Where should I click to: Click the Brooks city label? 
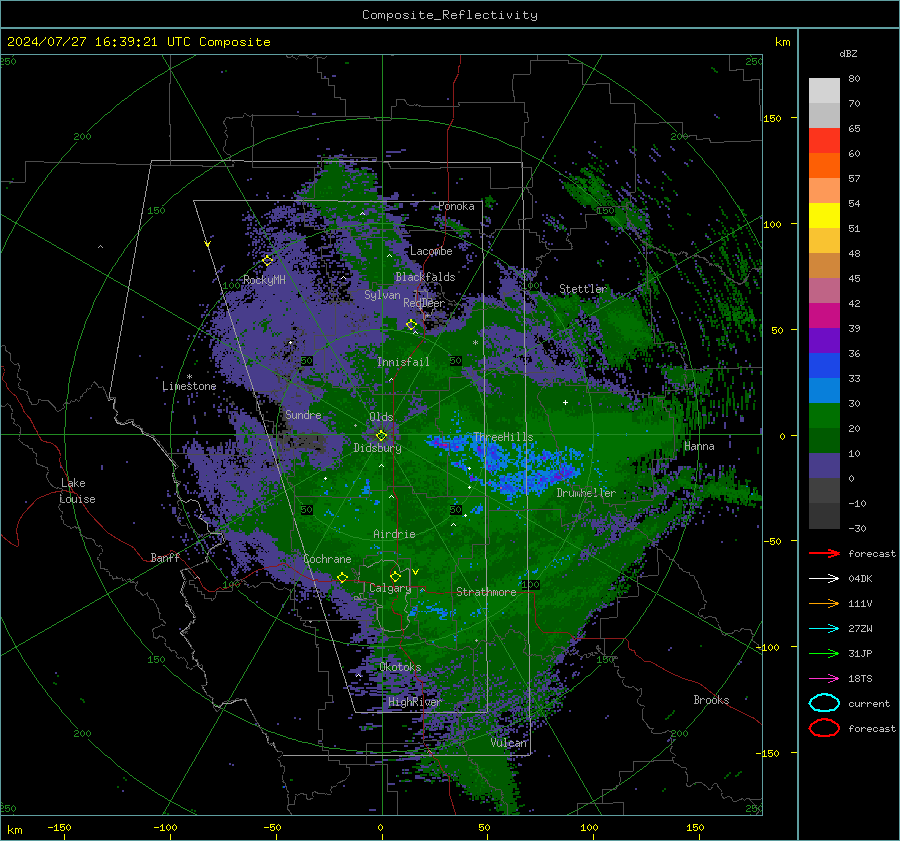pos(711,700)
